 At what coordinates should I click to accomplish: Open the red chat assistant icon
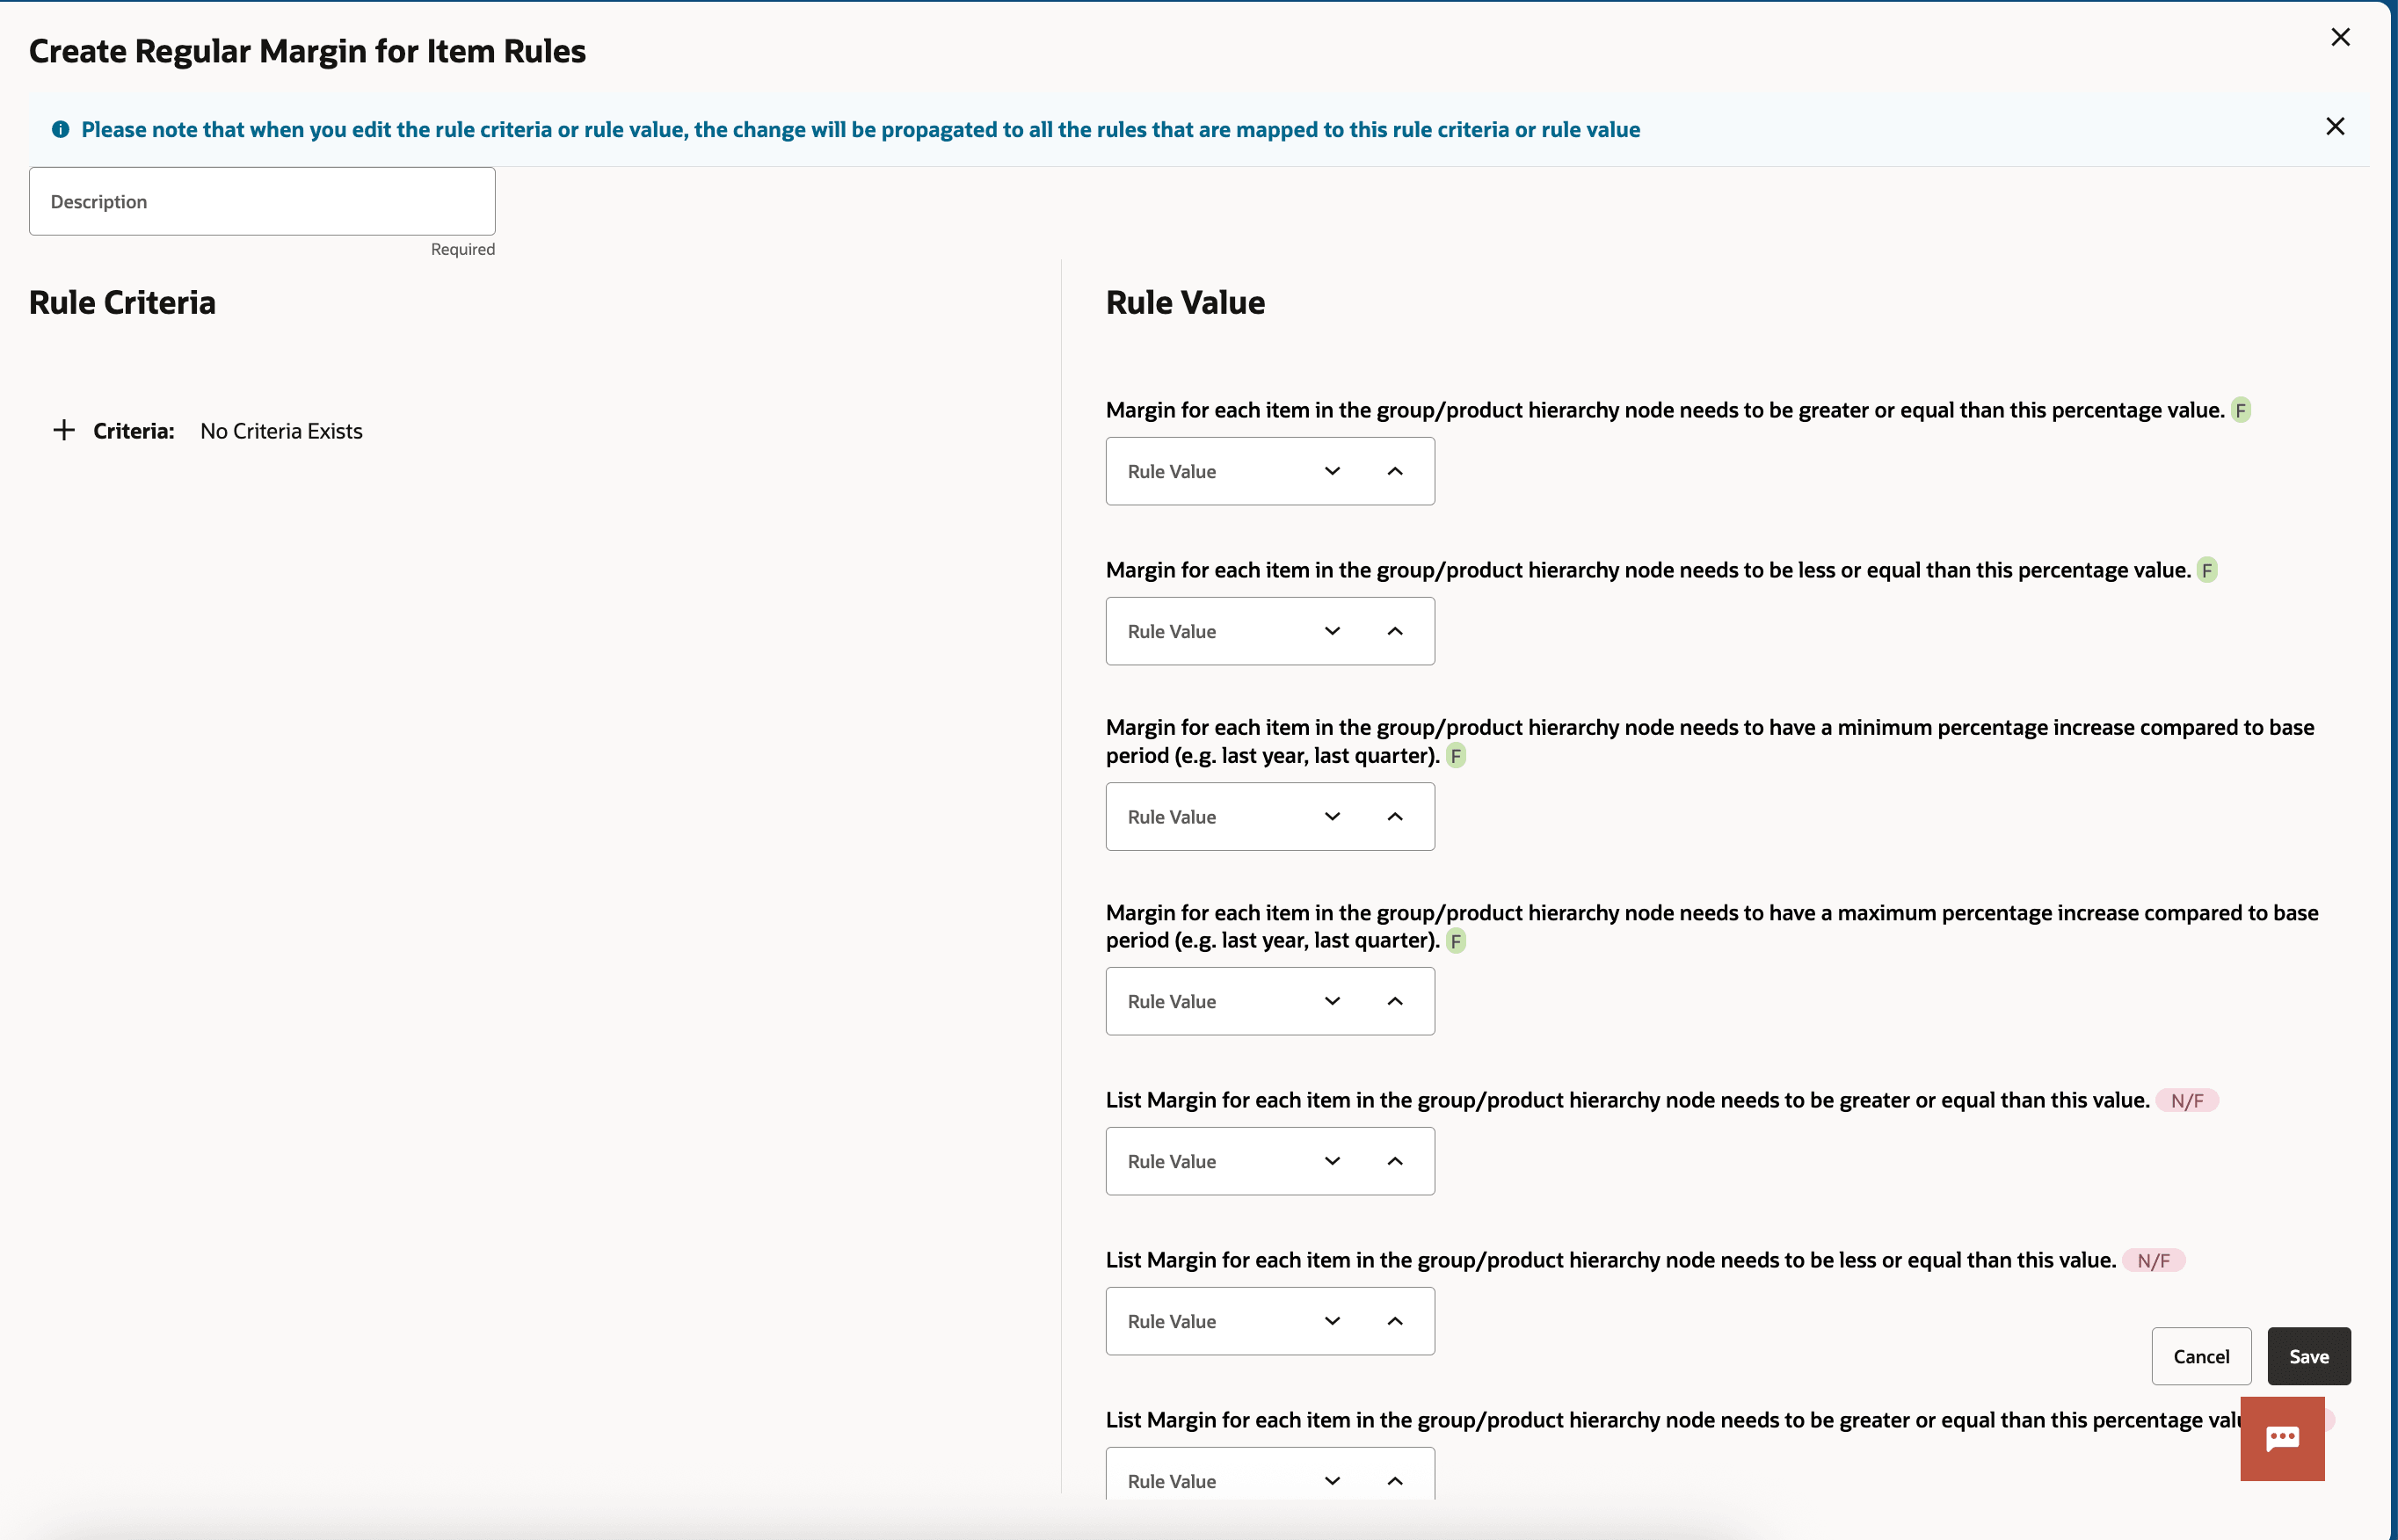coord(2282,1438)
